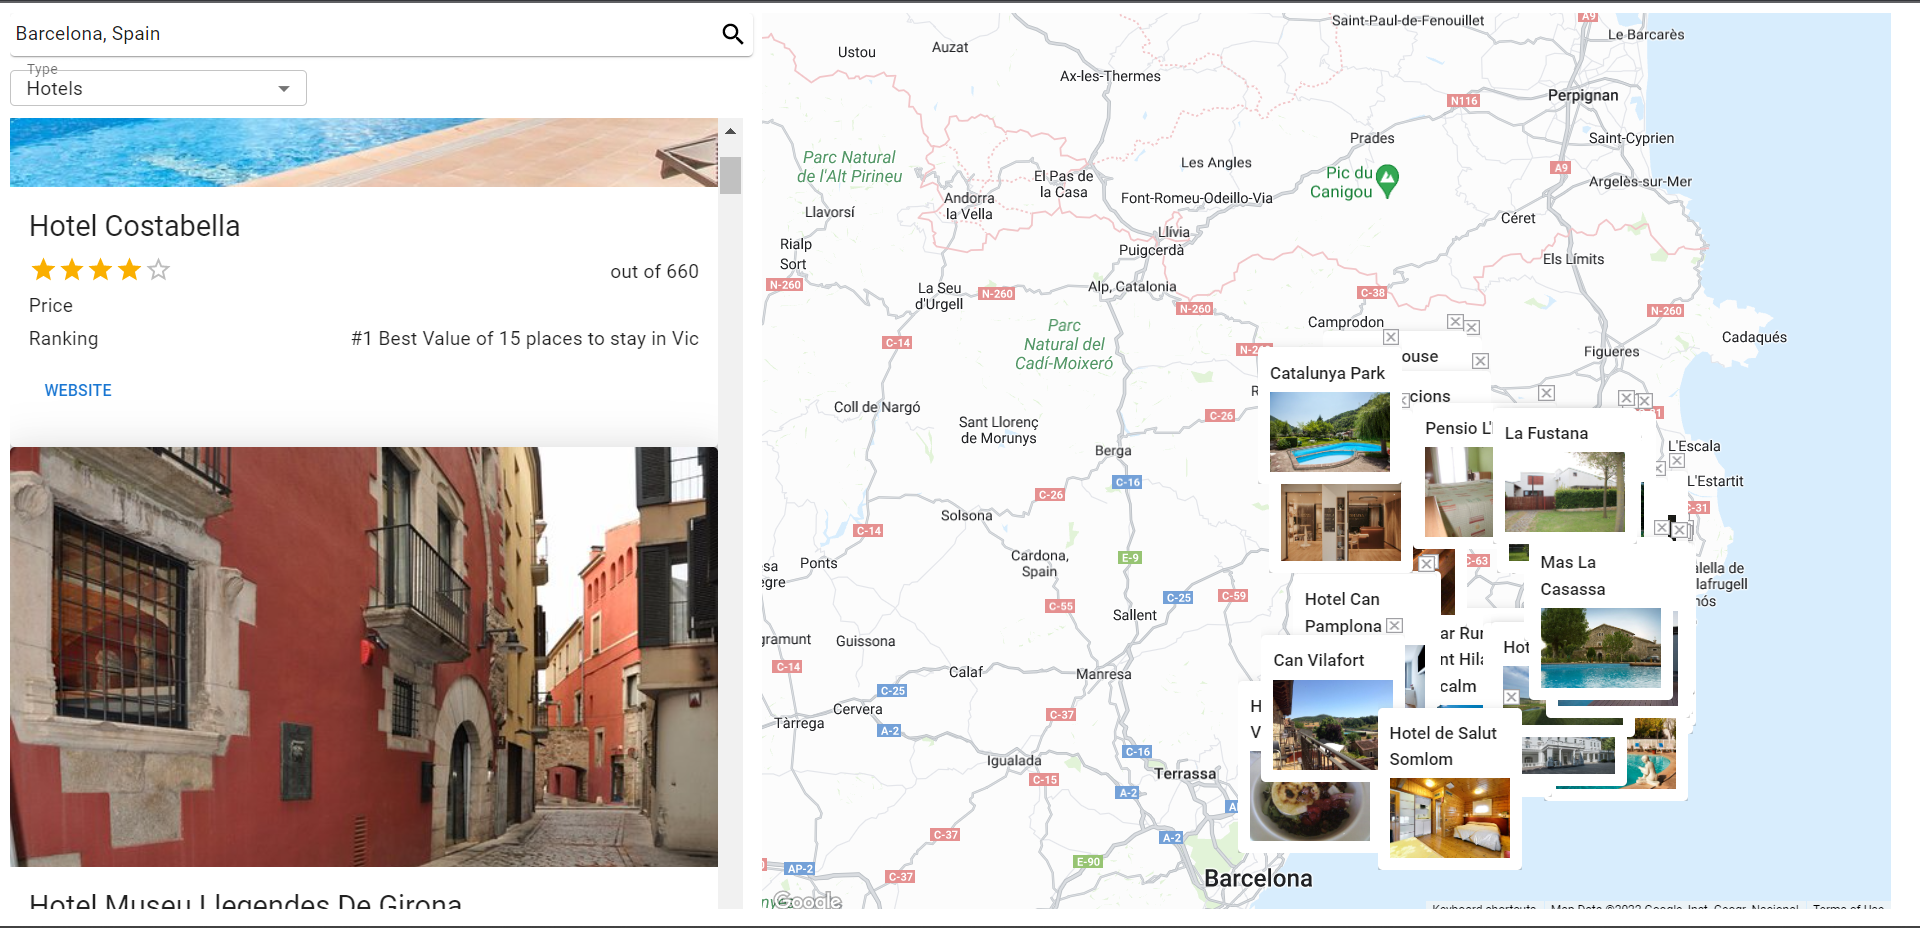Click the search magnifier icon
Image resolution: width=1920 pixels, height=928 pixels.
coord(733,34)
